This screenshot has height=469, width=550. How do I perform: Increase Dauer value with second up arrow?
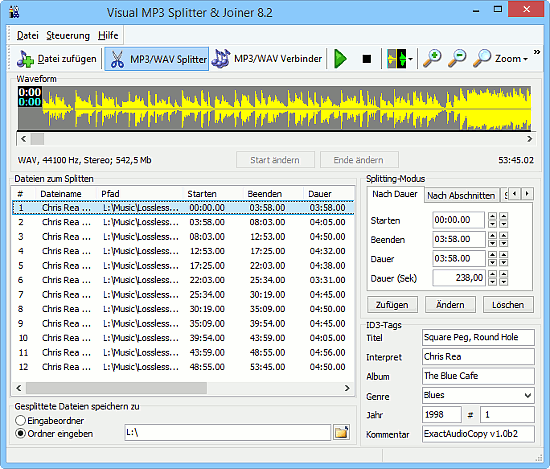click(x=504, y=255)
